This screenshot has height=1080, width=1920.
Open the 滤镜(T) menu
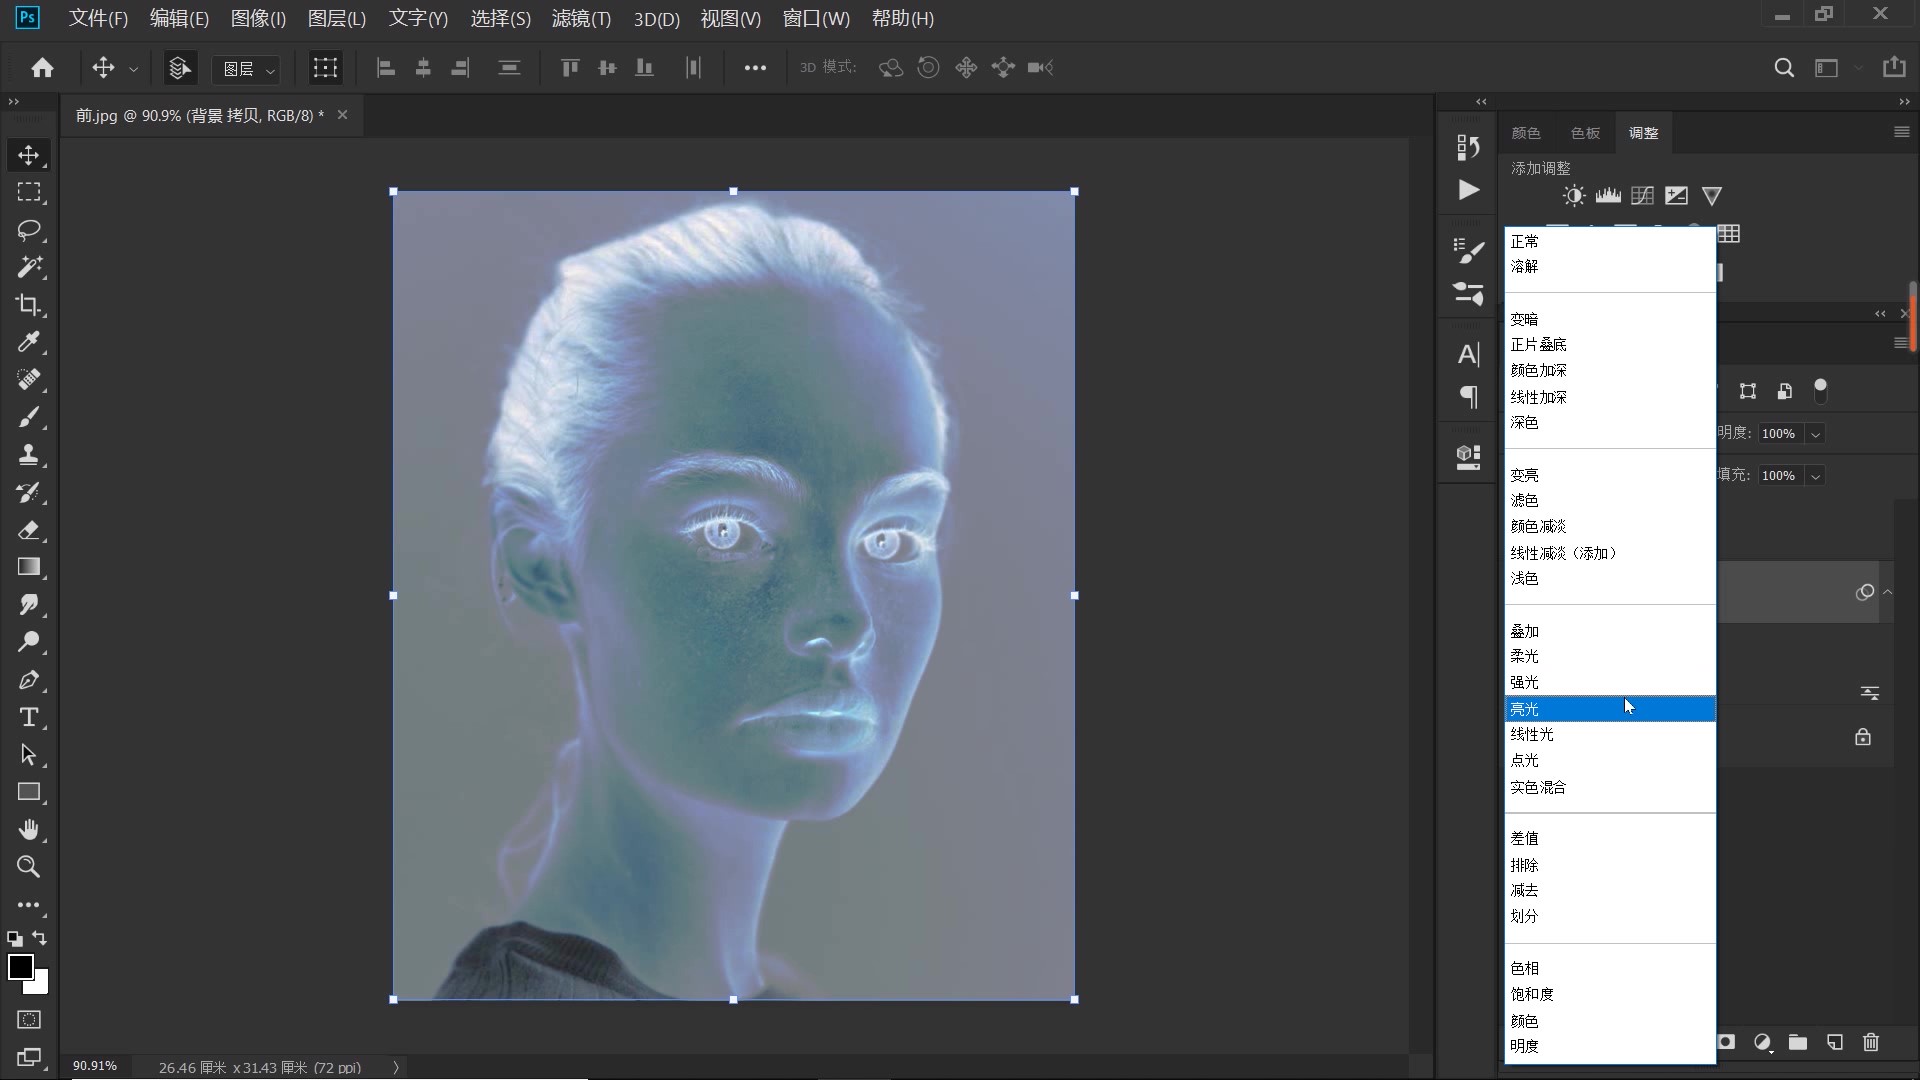click(x=581, y=18)
